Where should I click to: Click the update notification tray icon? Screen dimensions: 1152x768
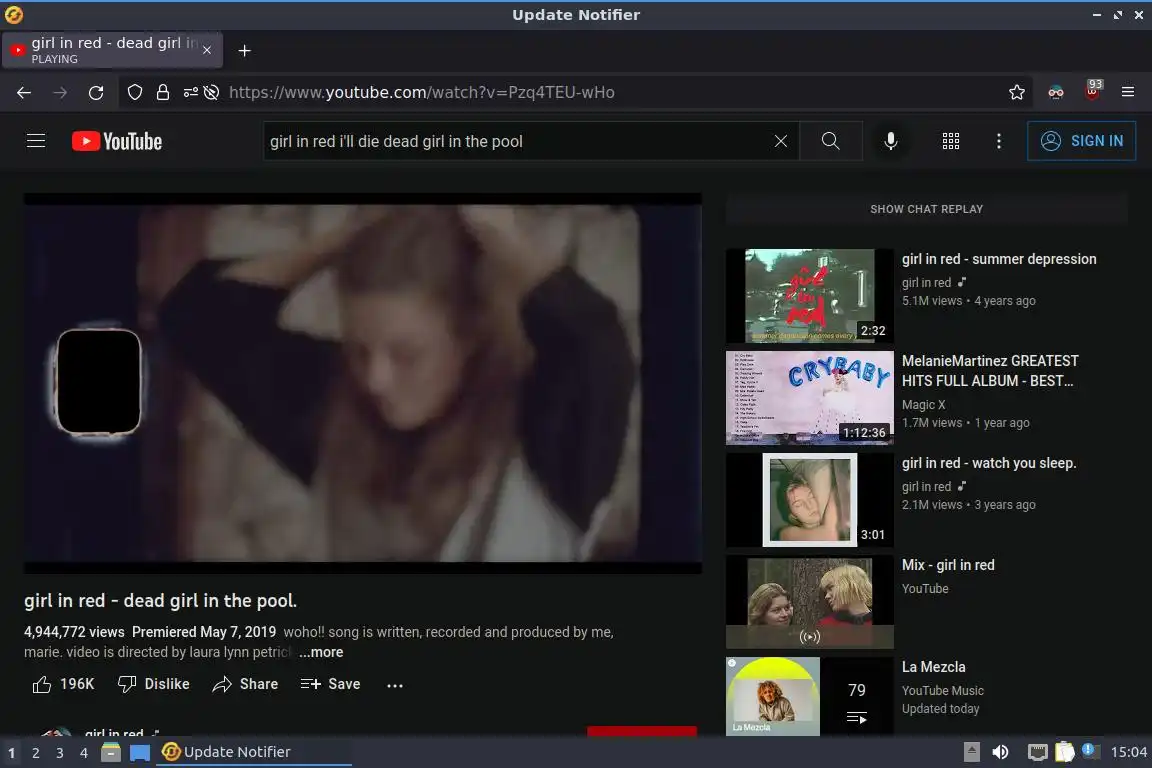point(1090,750)
